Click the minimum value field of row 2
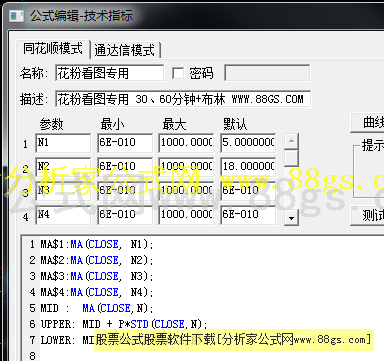This screenshot has width=384, height=361. [x=125, y=166]
